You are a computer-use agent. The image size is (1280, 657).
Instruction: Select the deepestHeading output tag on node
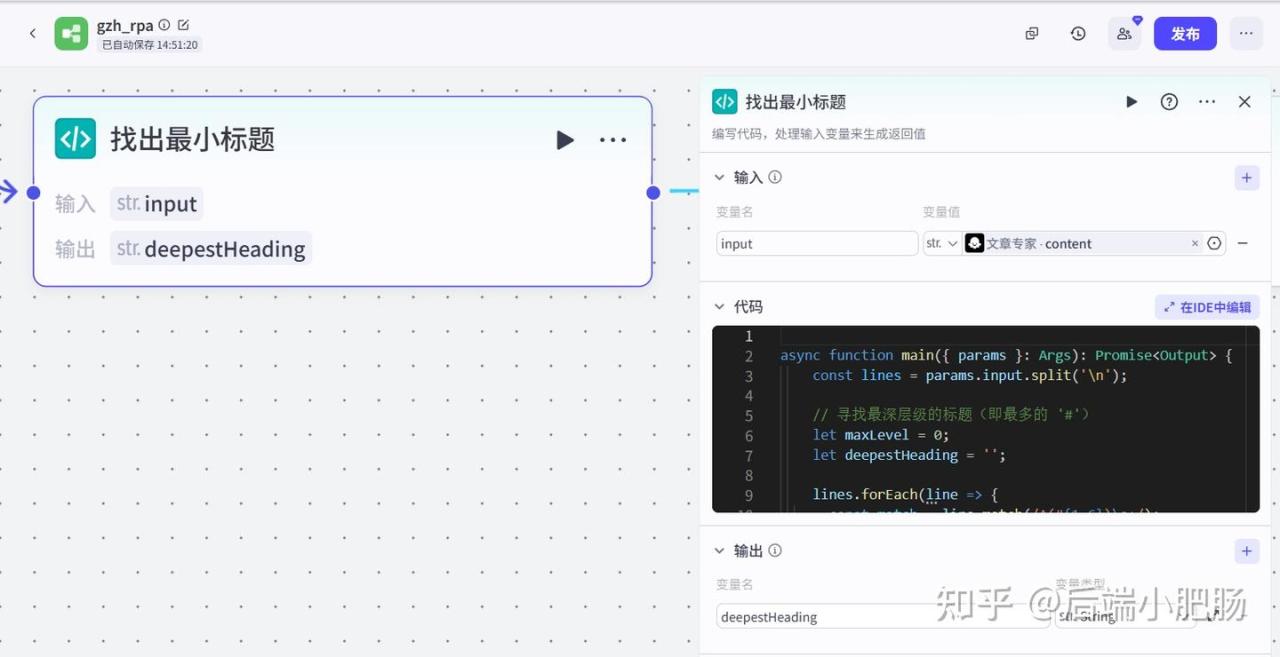[x=211, y=249]
